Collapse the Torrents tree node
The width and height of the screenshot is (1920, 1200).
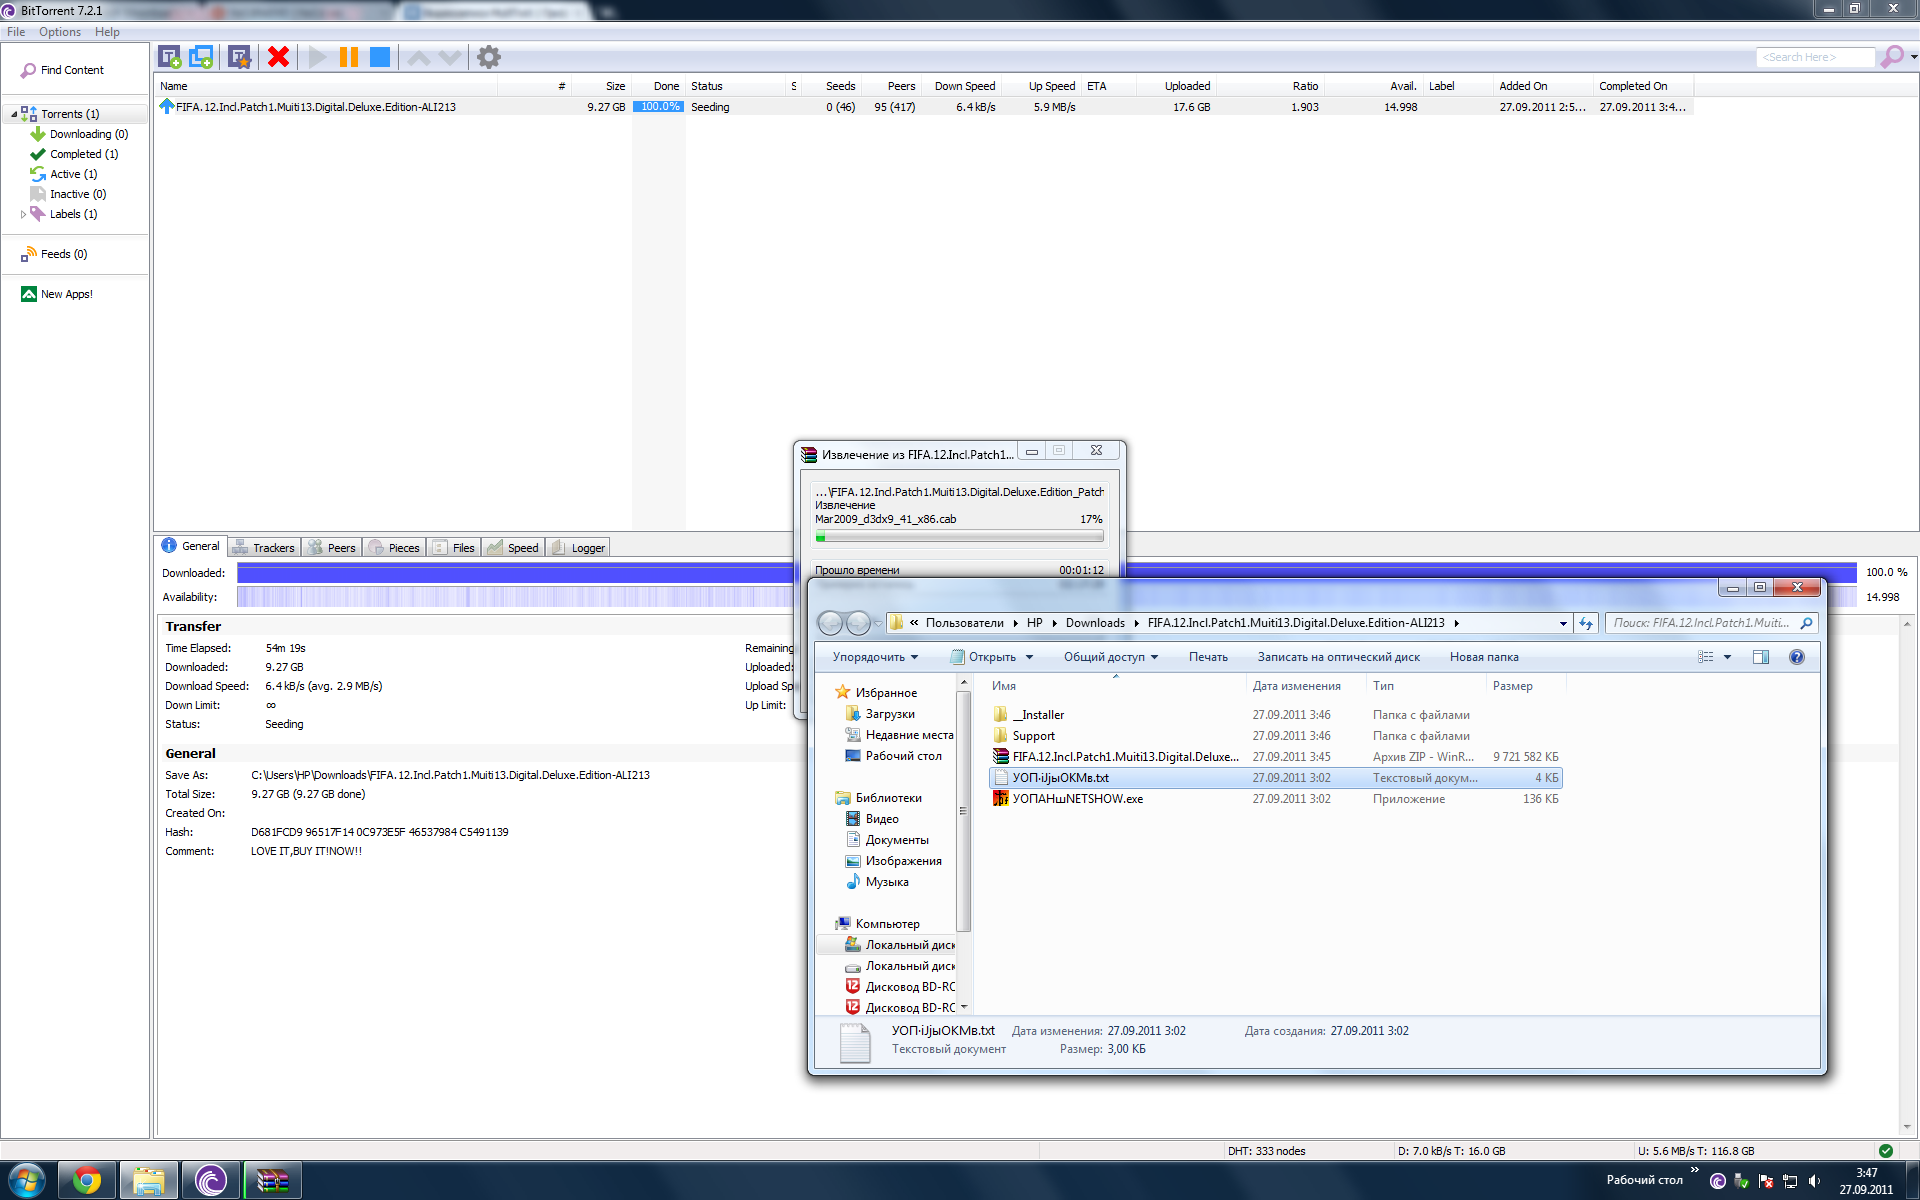pyautogui.click(x=14, y=114)
